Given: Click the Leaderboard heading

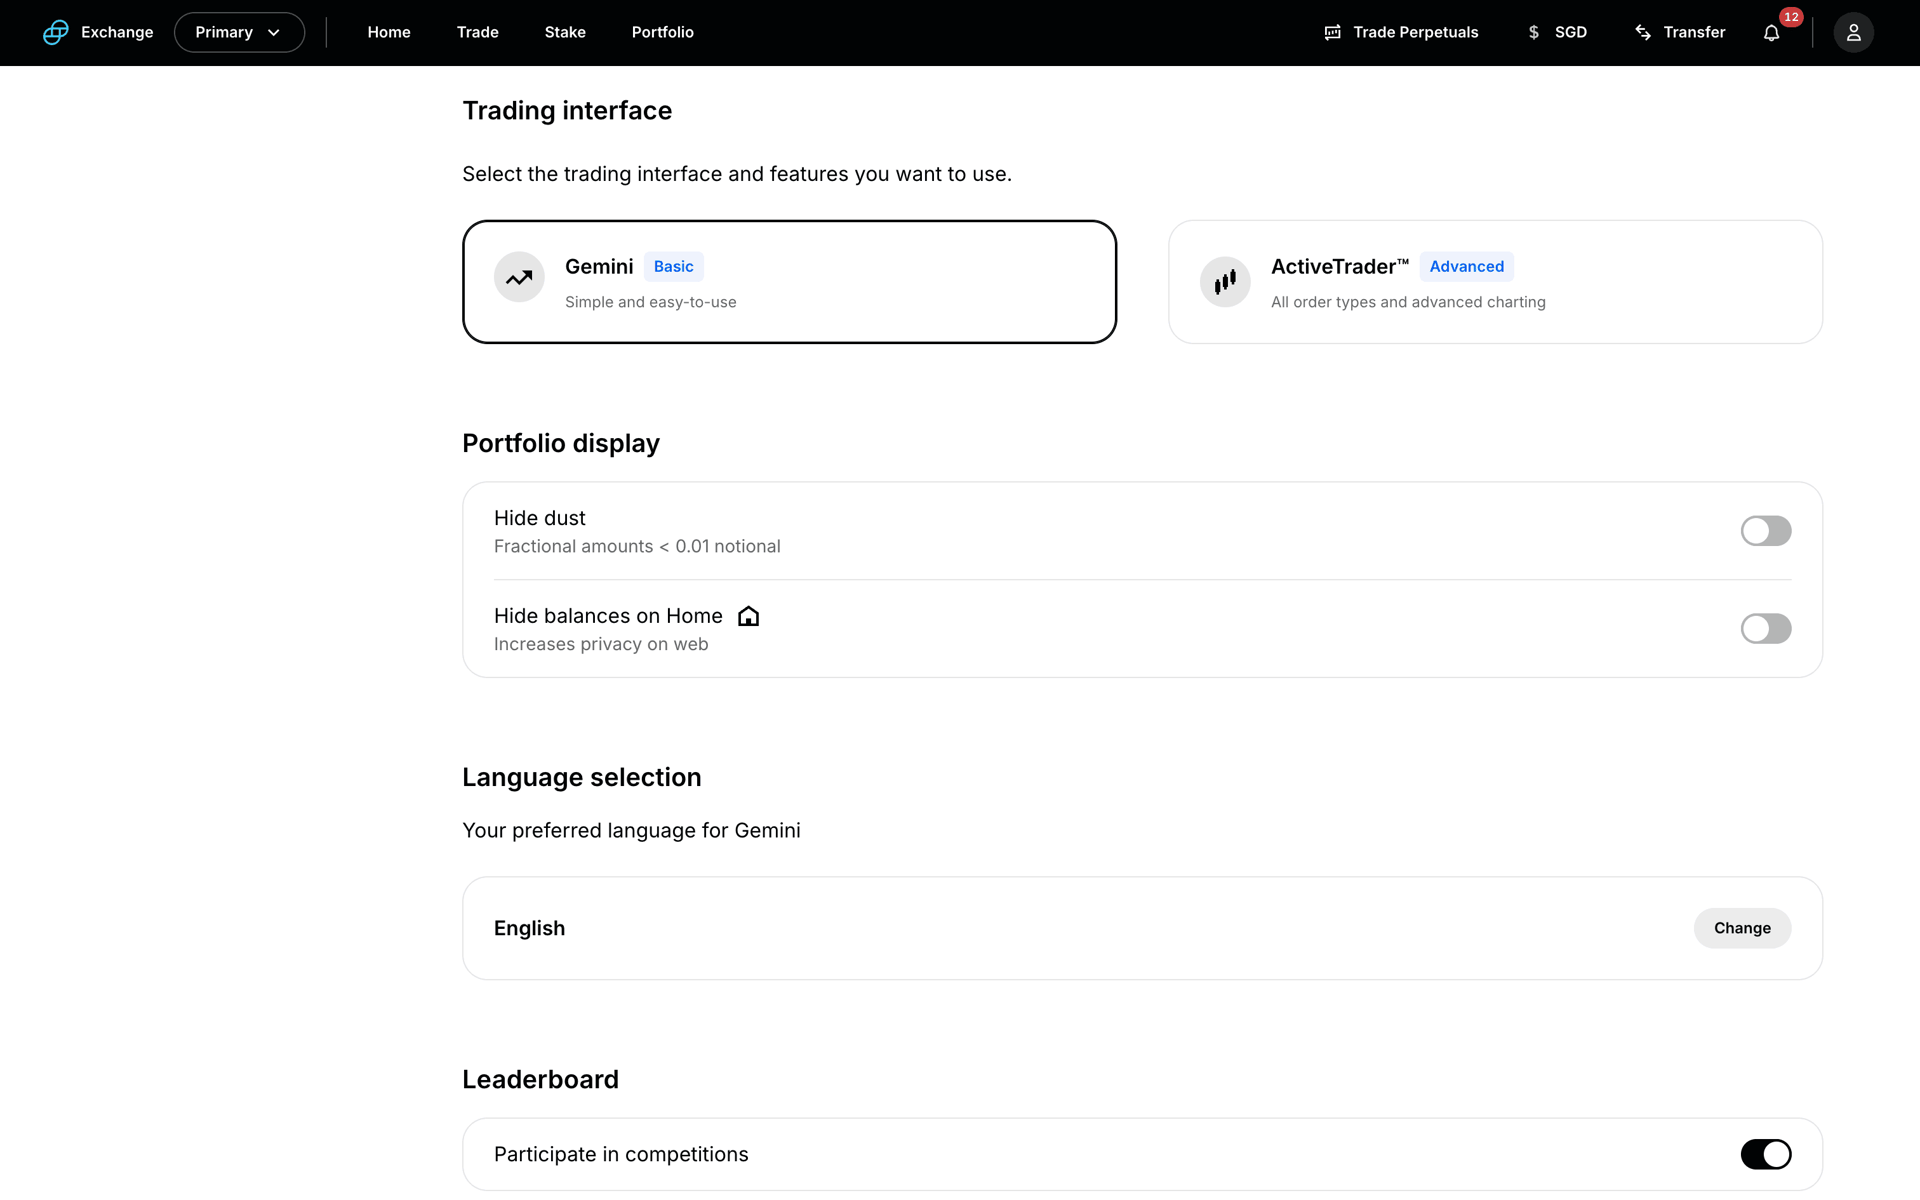Looking at the screenshot, I should (x=540, y=1079).
